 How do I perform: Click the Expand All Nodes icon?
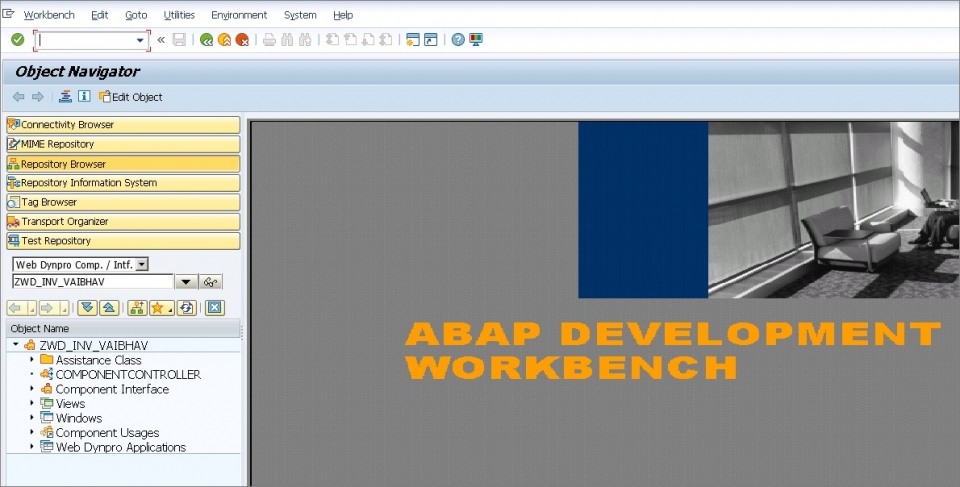(88, 308)
